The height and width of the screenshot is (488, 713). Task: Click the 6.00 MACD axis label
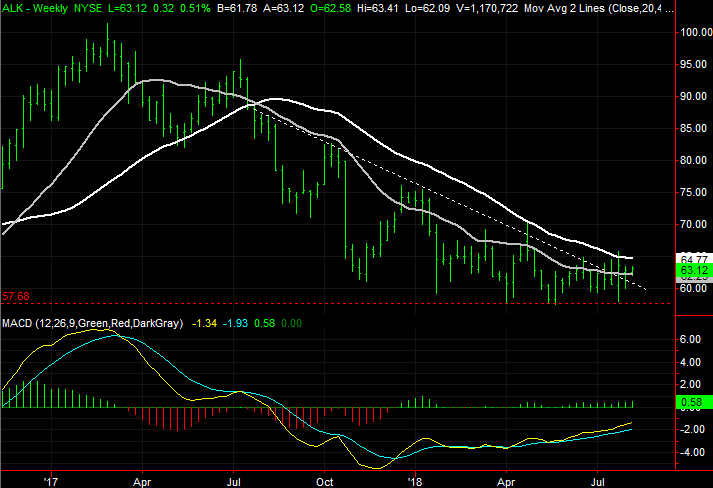[x=690, y=339]
